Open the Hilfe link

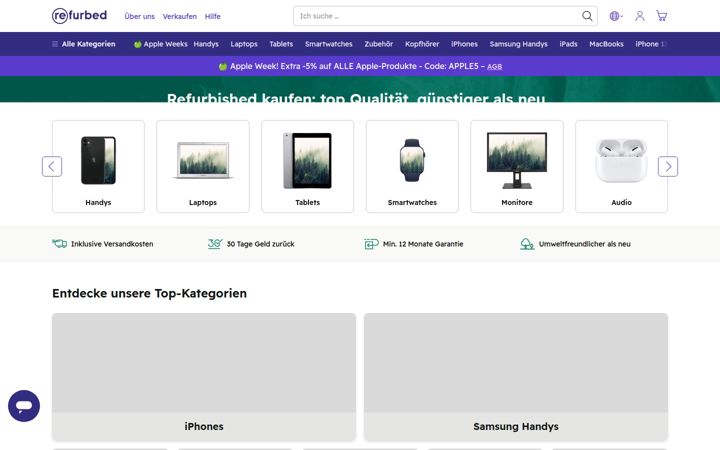pos(213,17)
